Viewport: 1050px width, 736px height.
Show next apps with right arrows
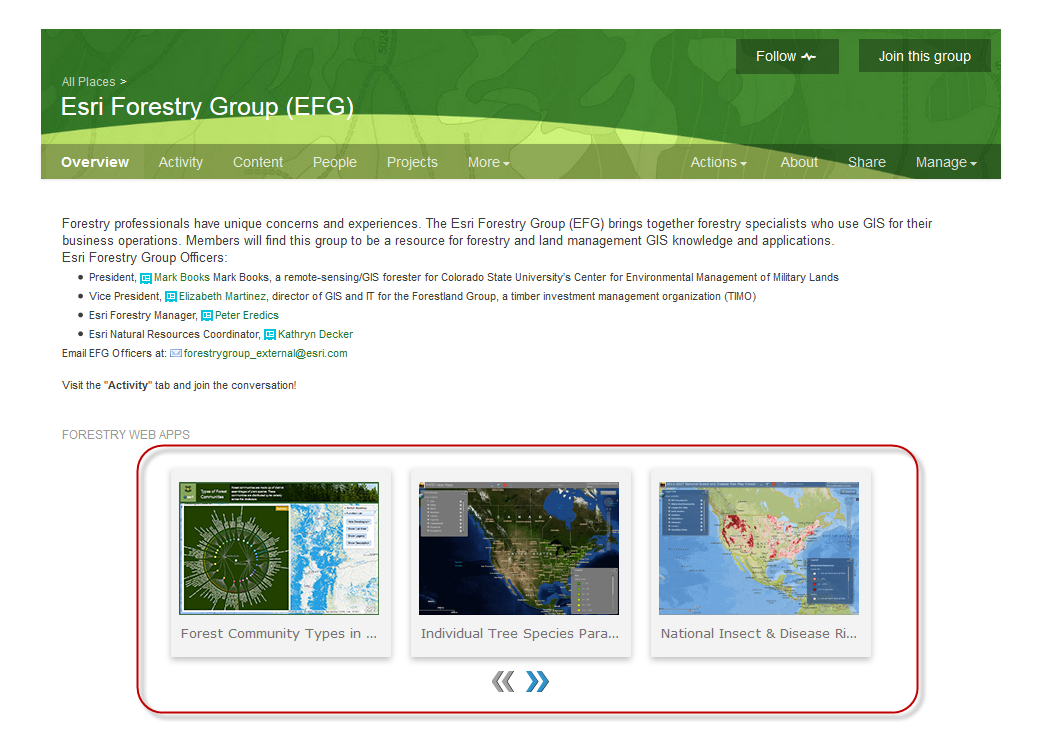click(x=538, y=682)
